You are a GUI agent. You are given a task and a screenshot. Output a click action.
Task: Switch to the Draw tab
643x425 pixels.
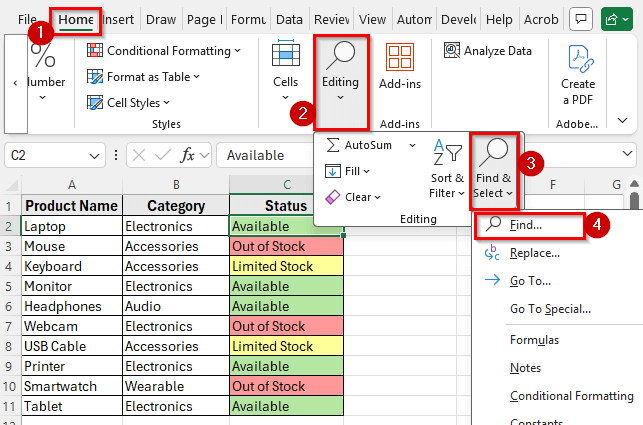pos(161,19)
